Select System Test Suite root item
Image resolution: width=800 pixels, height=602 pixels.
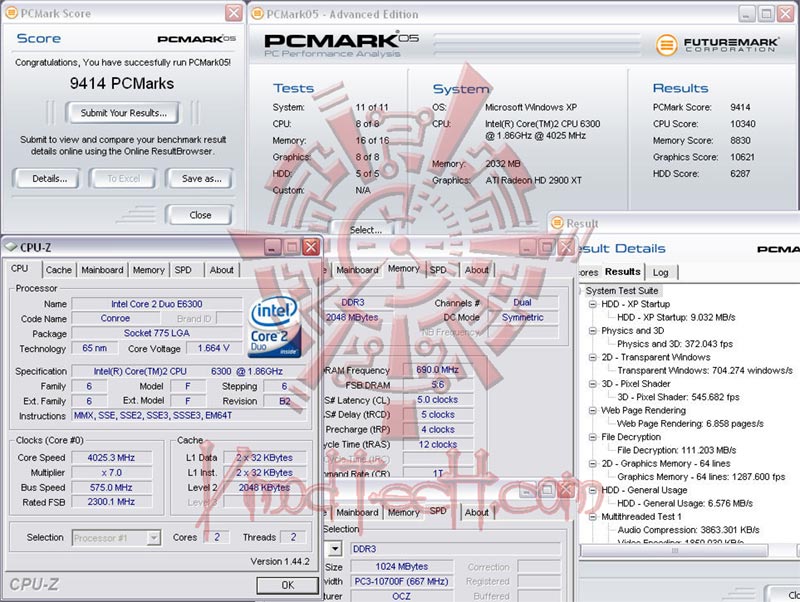point(621,291)
